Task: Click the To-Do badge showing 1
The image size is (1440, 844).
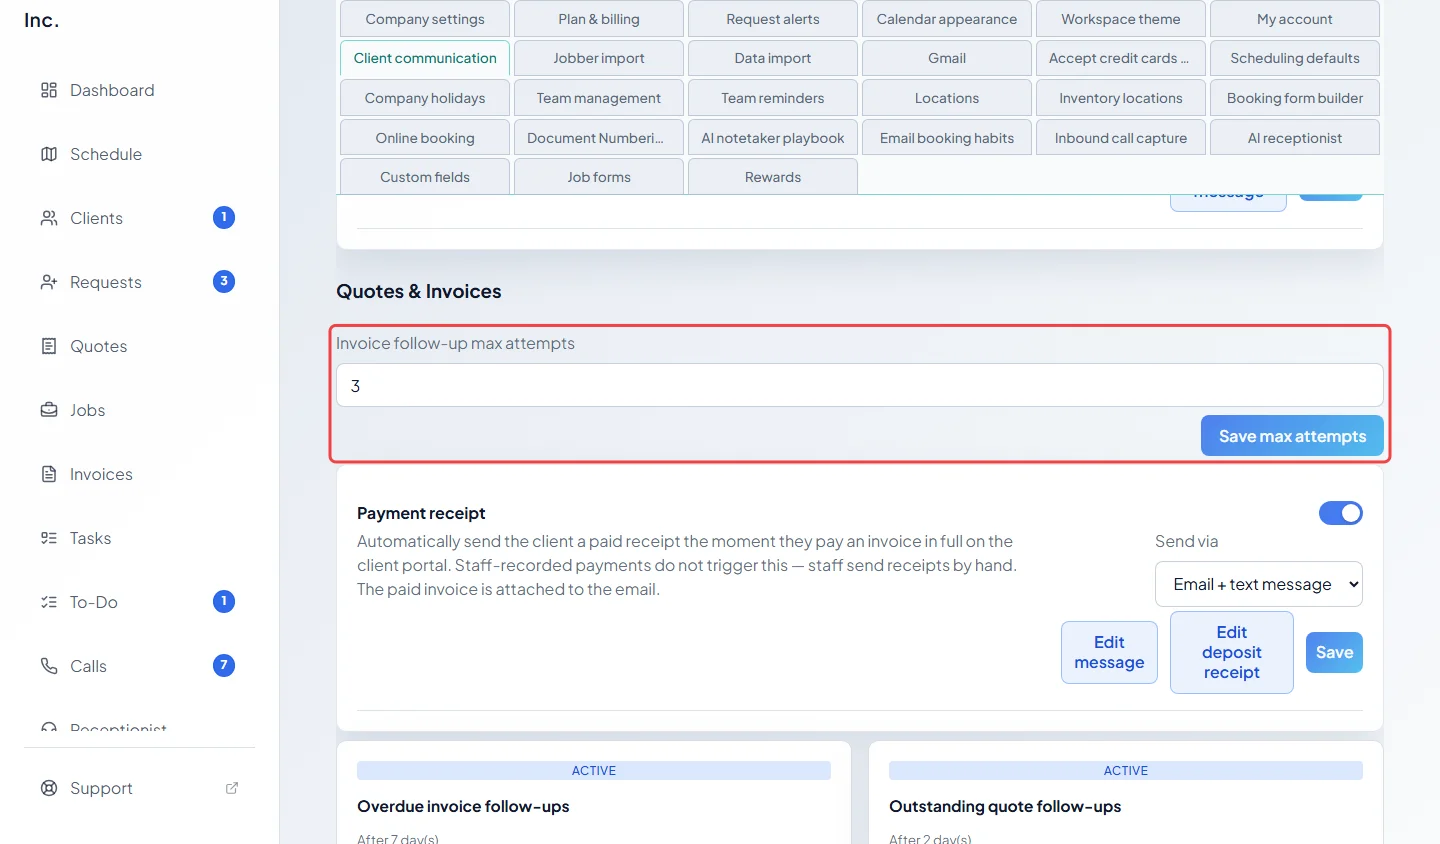Action: click(224, 601)
